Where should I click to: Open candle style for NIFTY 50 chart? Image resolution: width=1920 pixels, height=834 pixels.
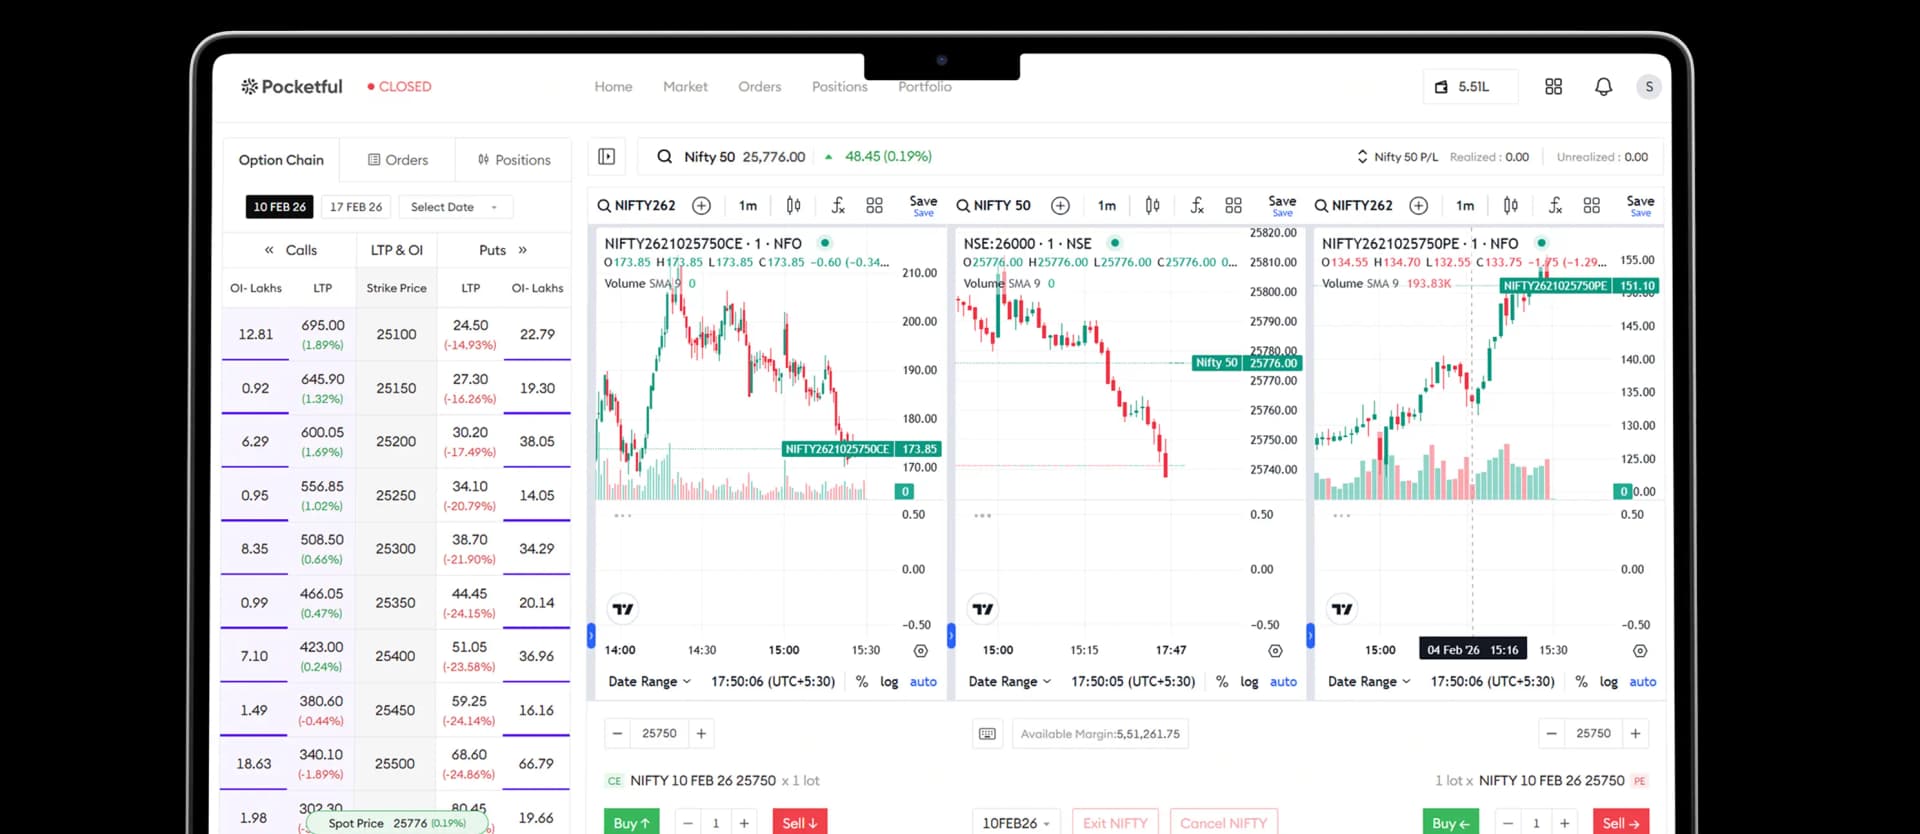(1152, 205)
